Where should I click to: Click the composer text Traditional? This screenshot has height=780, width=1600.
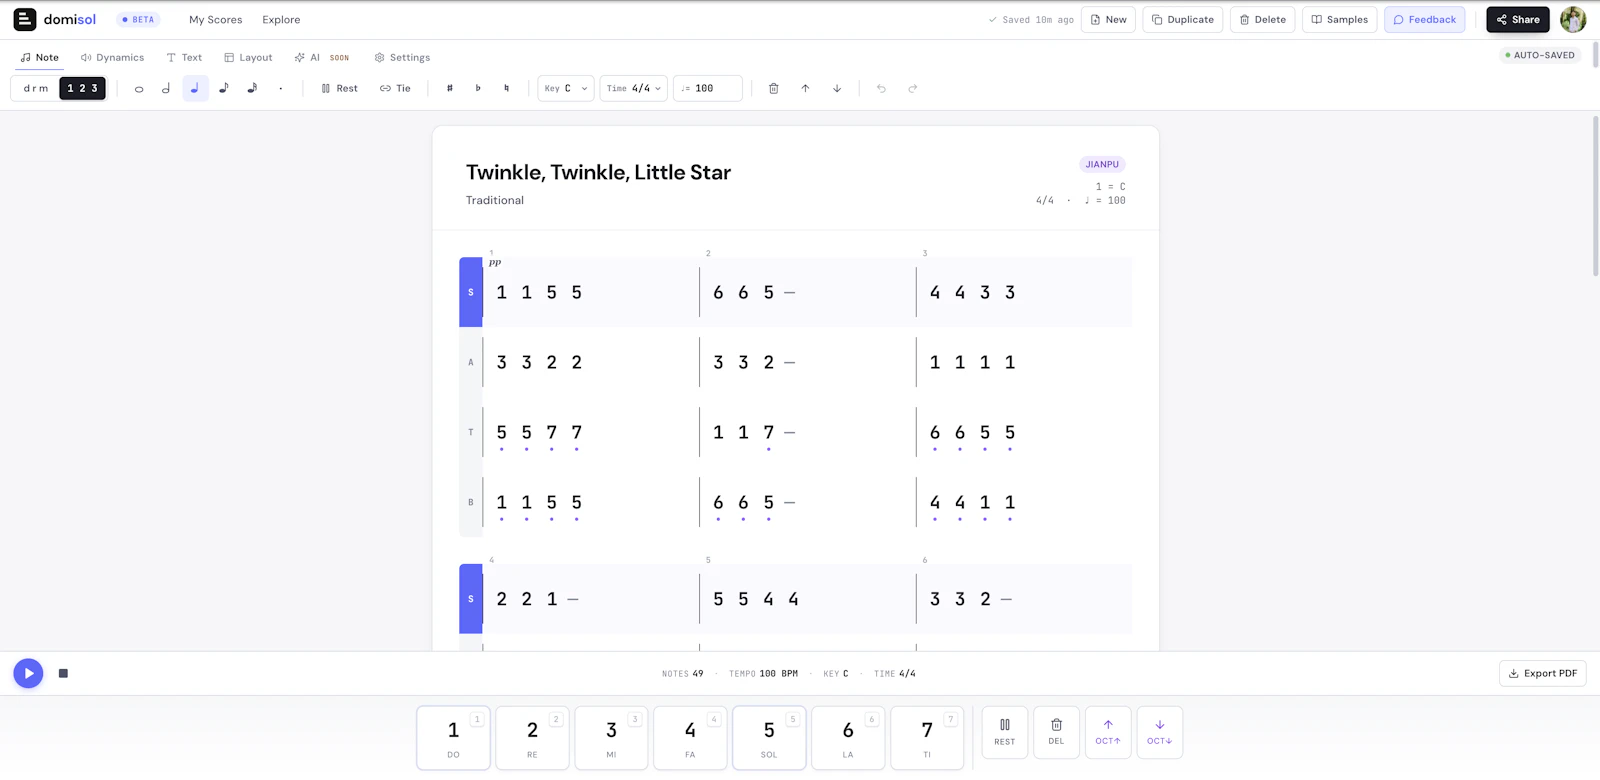pyautogui.click(x=495, y=200)
